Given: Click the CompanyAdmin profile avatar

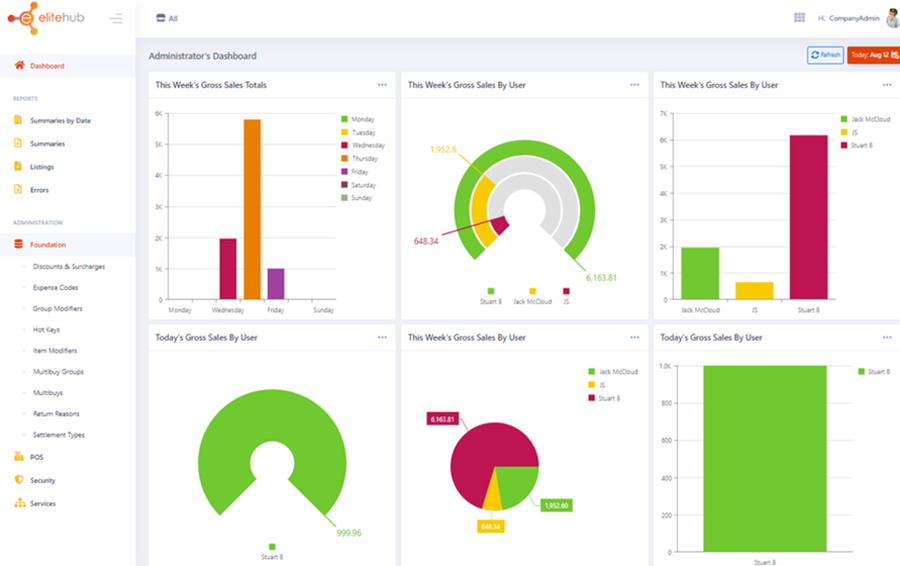Looking at the screenshot, I should coord(892,18).
